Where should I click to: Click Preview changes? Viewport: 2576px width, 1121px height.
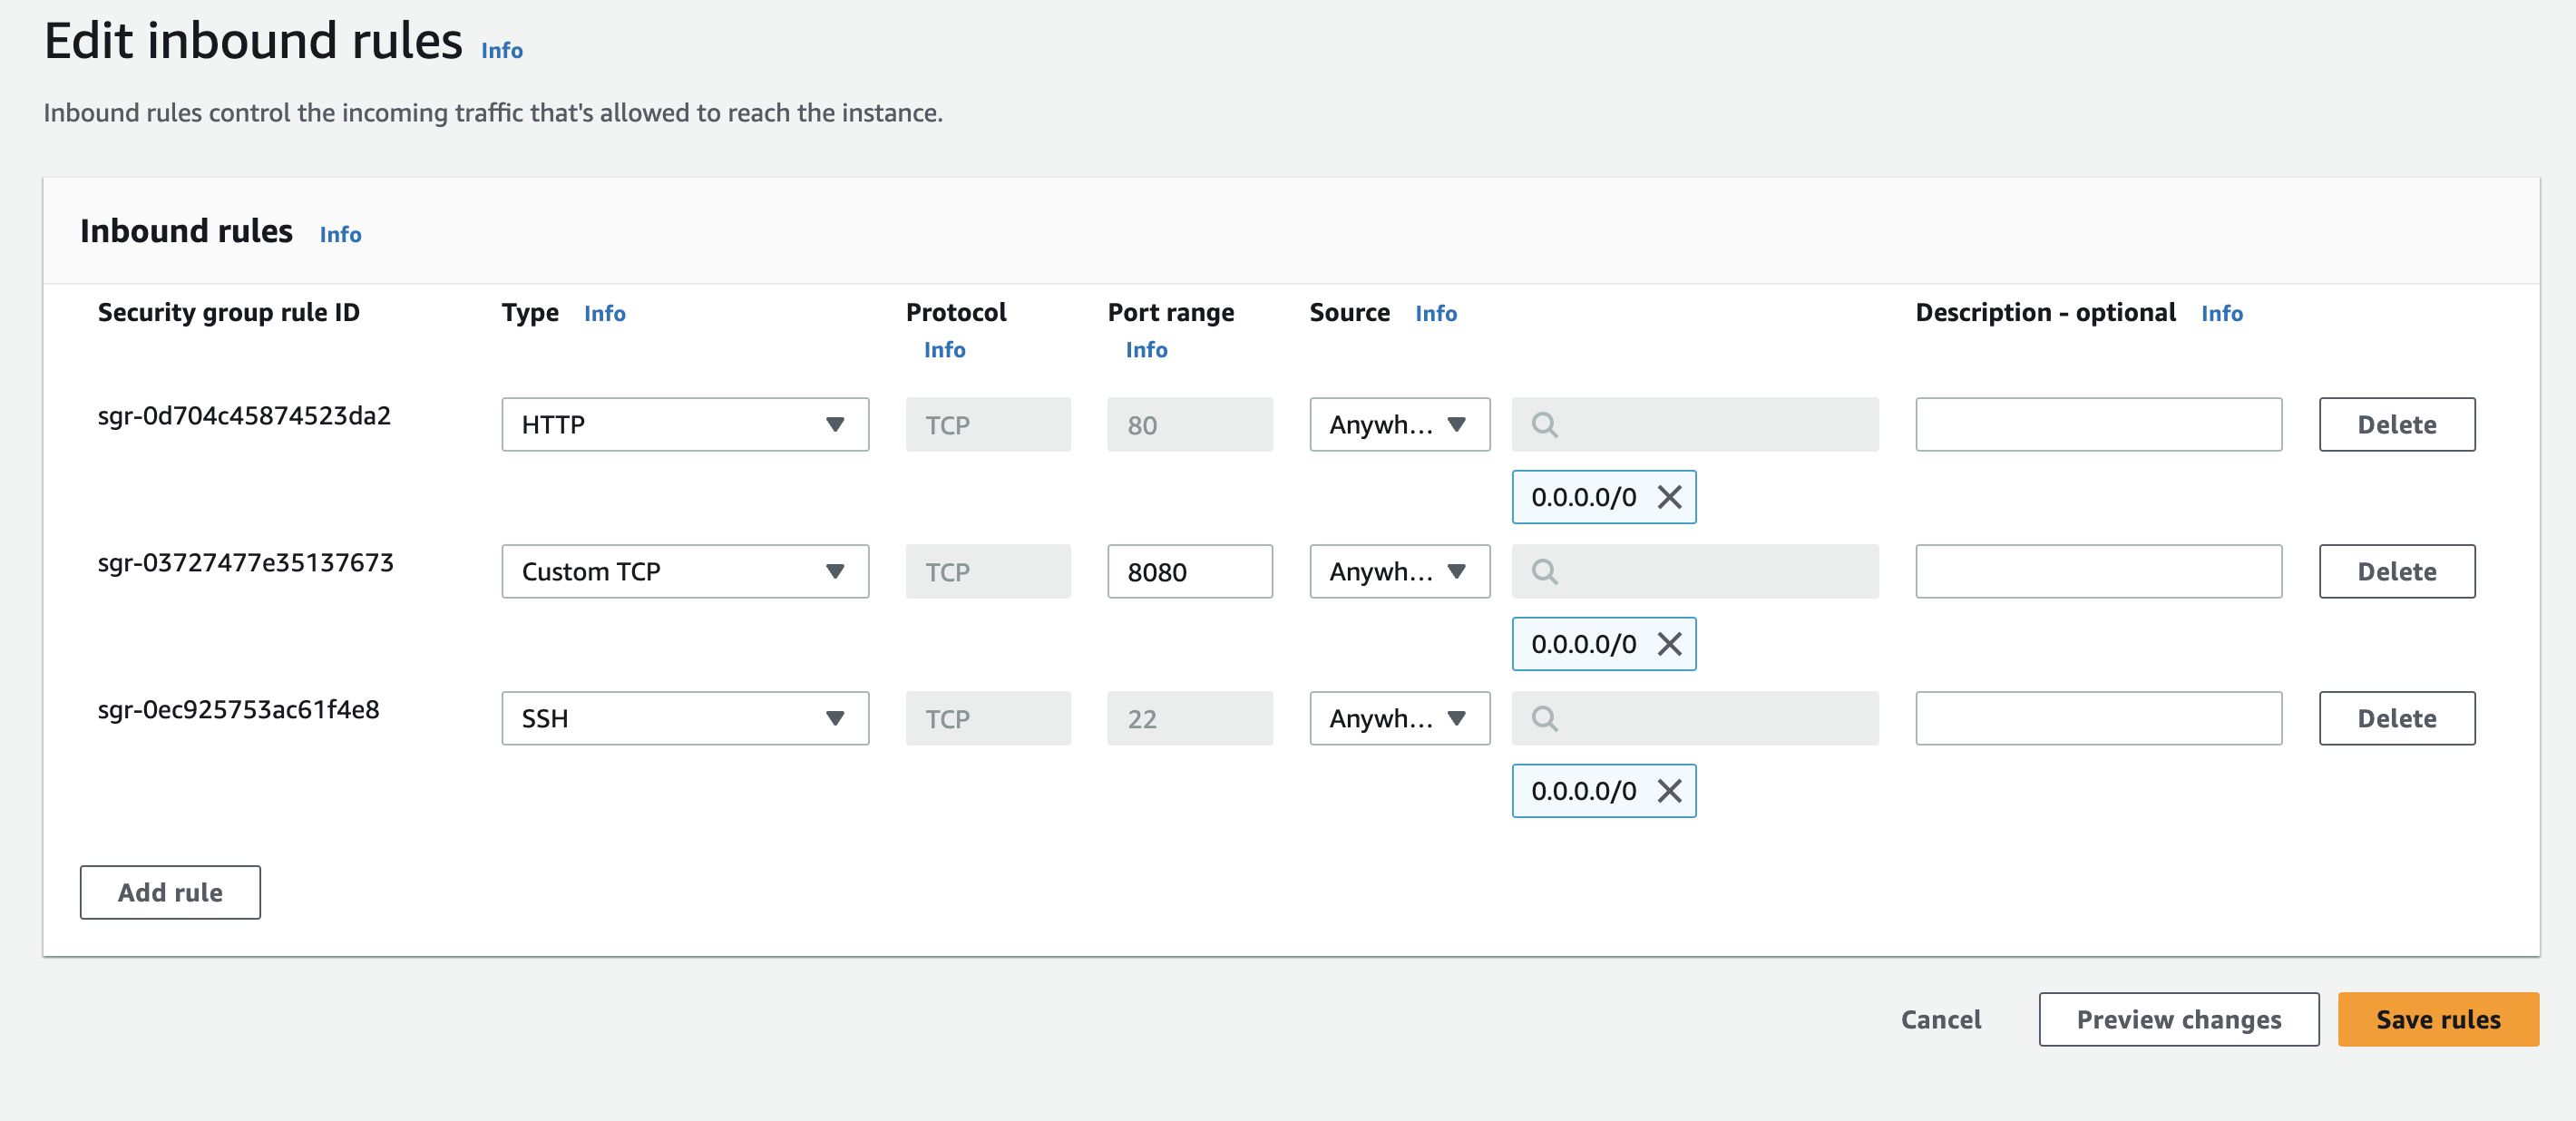point(2178,1019)
